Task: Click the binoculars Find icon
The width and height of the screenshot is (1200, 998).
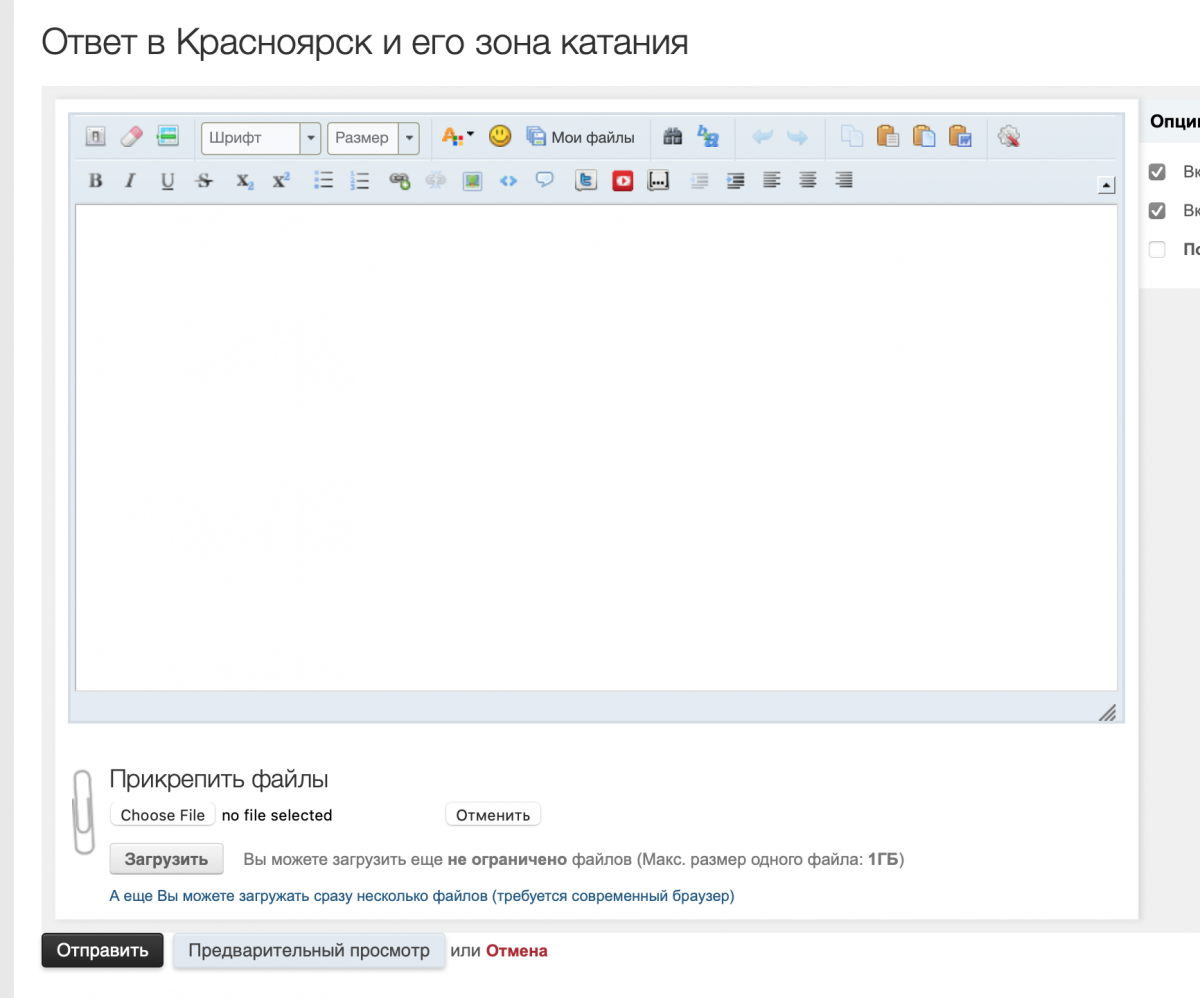Action: (672, 137)
